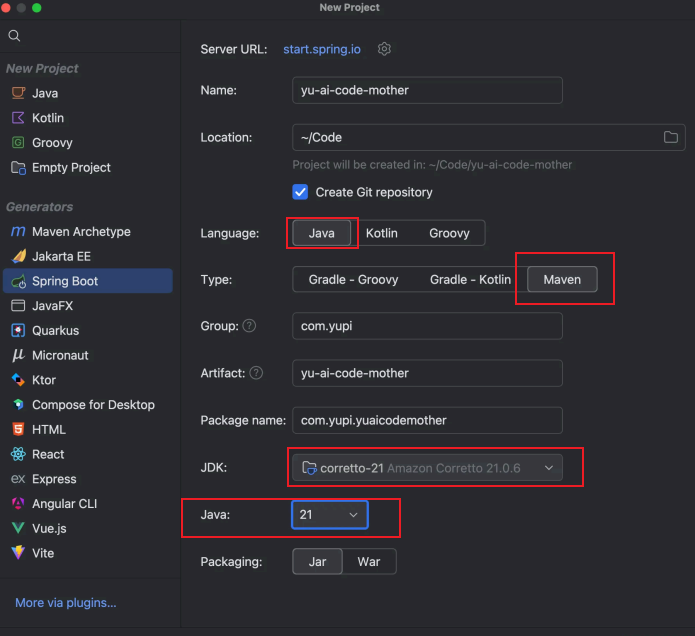Click the search magnifier icon in sidebar
Screen dimensions: 695x636
(14, 35)
